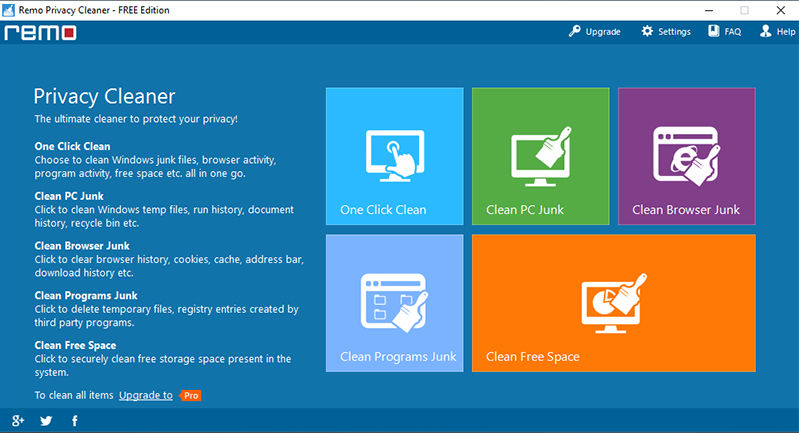Click the app icon in title bar
Viewport: 799px width, 433px height.
tap(9, 10)
